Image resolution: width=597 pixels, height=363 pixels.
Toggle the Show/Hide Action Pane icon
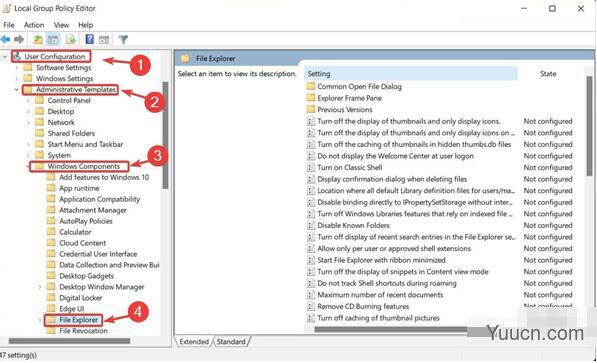(104, 39)
